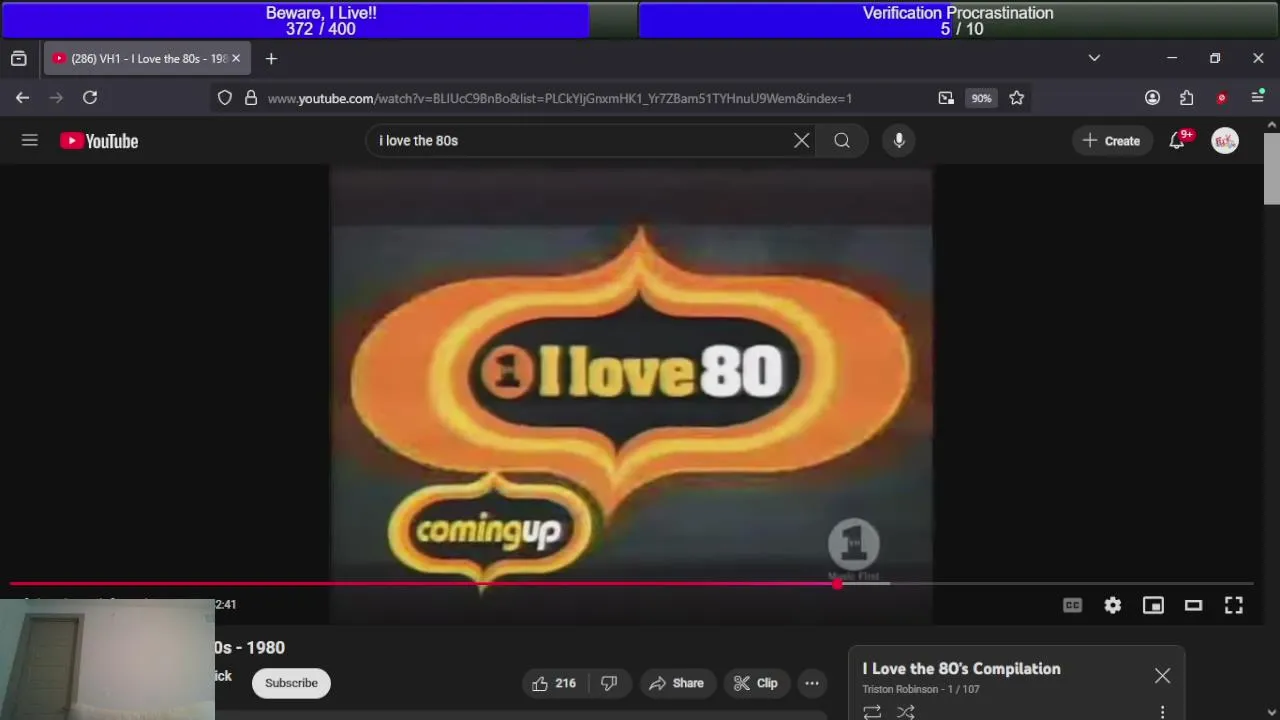Image resolution: width=1280 pixels, height=720 pixels.
Task: Open browser extensions puzzle icon
Action: point(1186,97)
